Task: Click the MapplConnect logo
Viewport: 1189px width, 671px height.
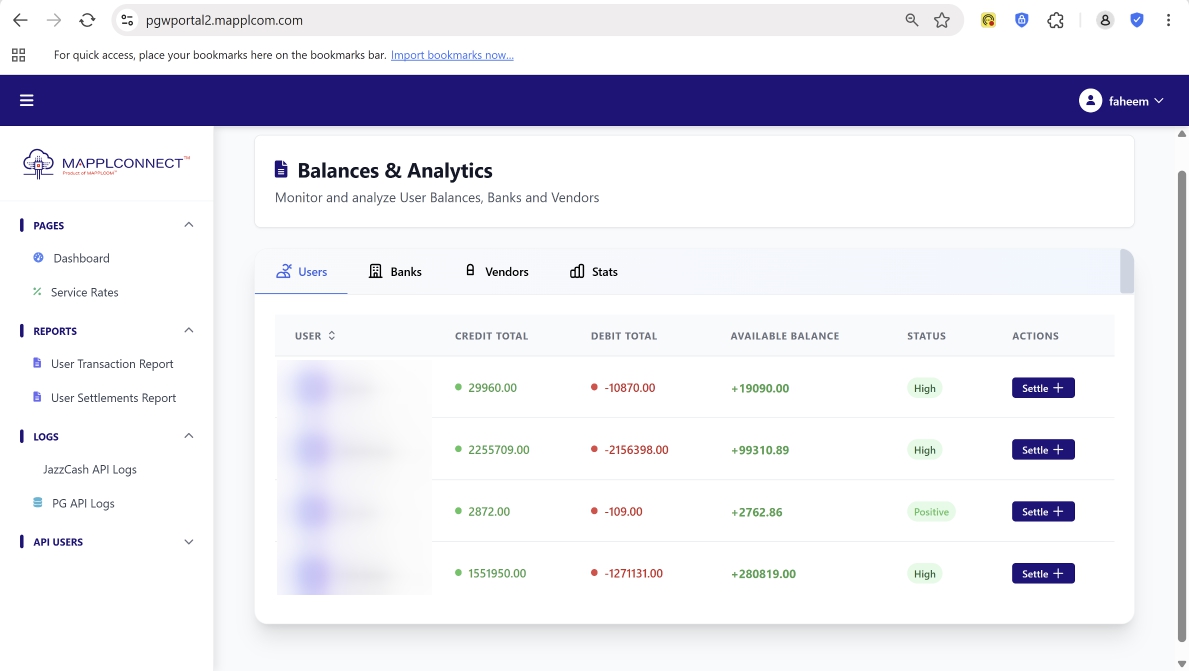Action: coord(107,164)
